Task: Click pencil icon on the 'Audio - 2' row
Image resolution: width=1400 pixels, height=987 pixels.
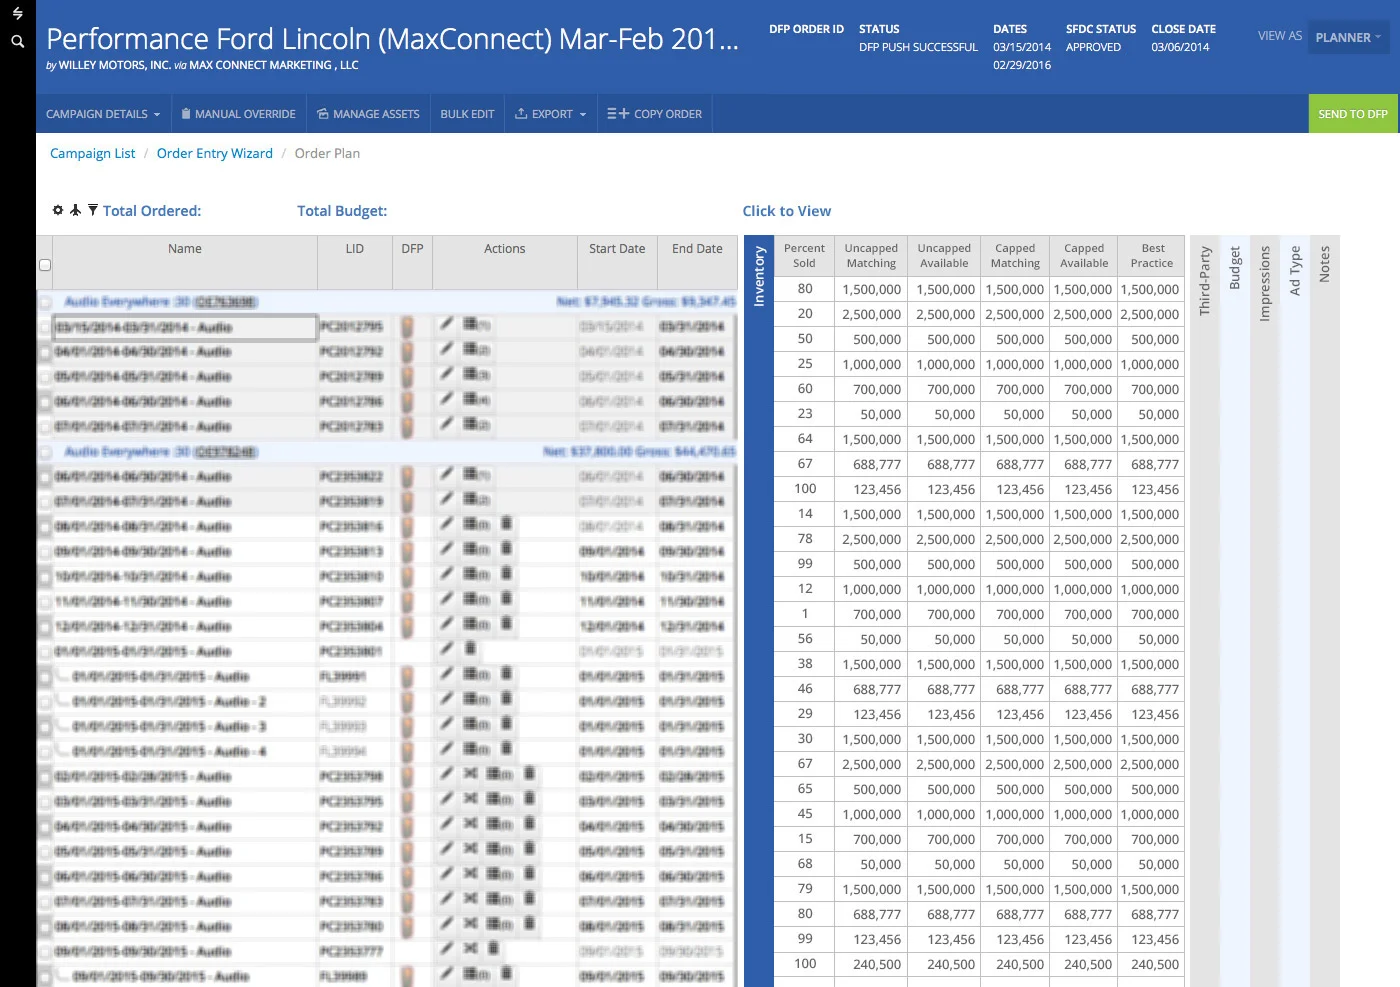Action: [446, 698]
